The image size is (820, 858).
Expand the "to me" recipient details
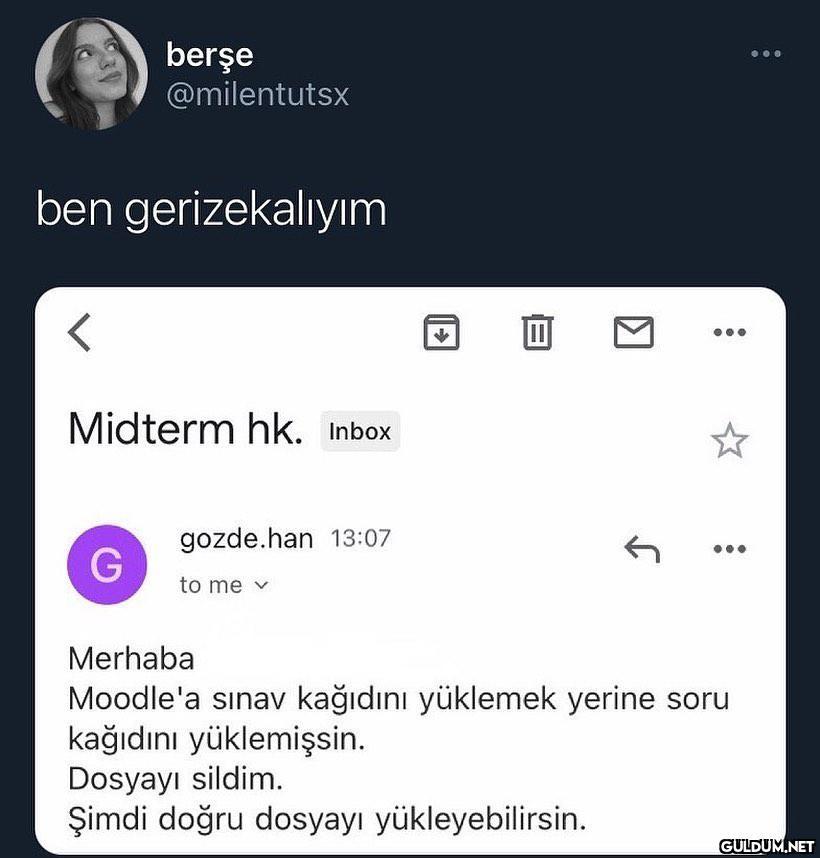pos(225,586)
